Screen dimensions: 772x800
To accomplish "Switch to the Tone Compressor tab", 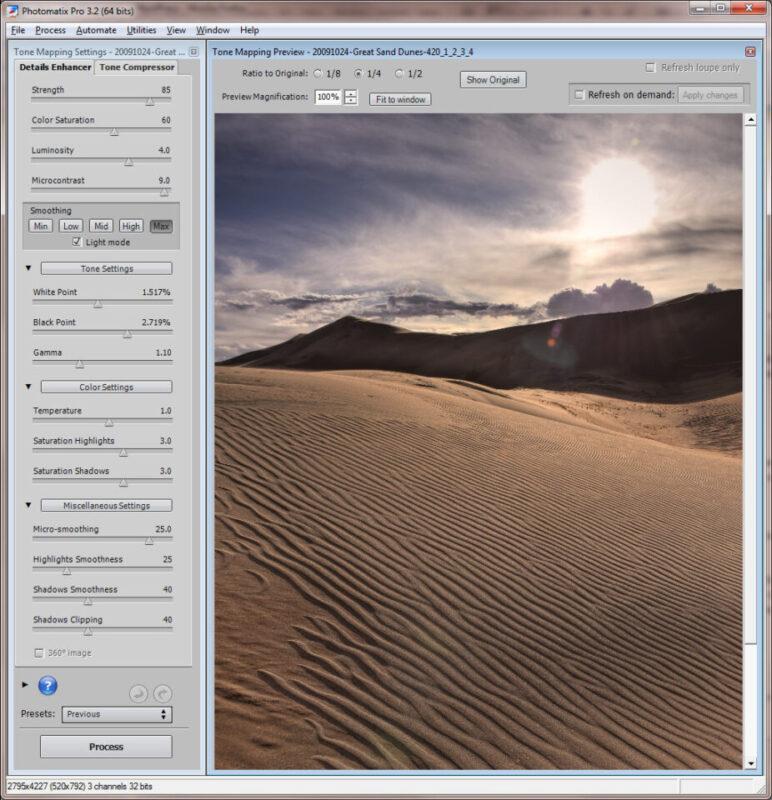I will [136, 68].
